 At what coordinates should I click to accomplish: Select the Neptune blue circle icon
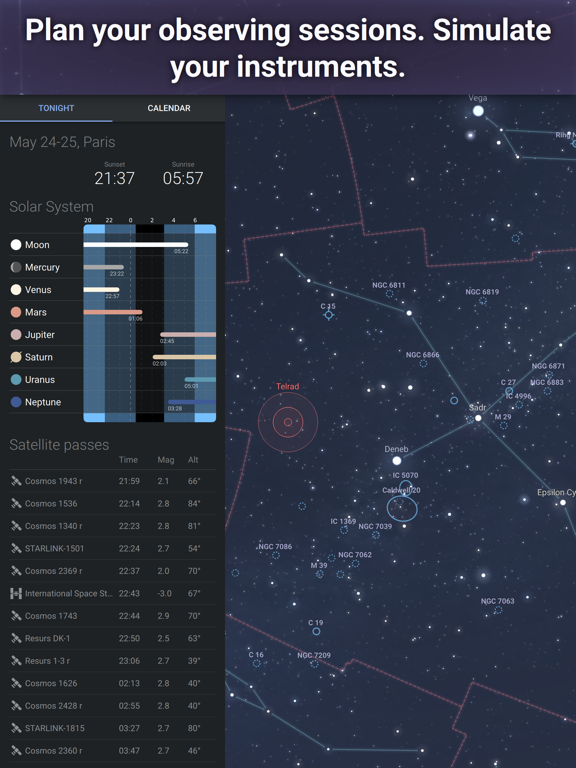point(16,402)
